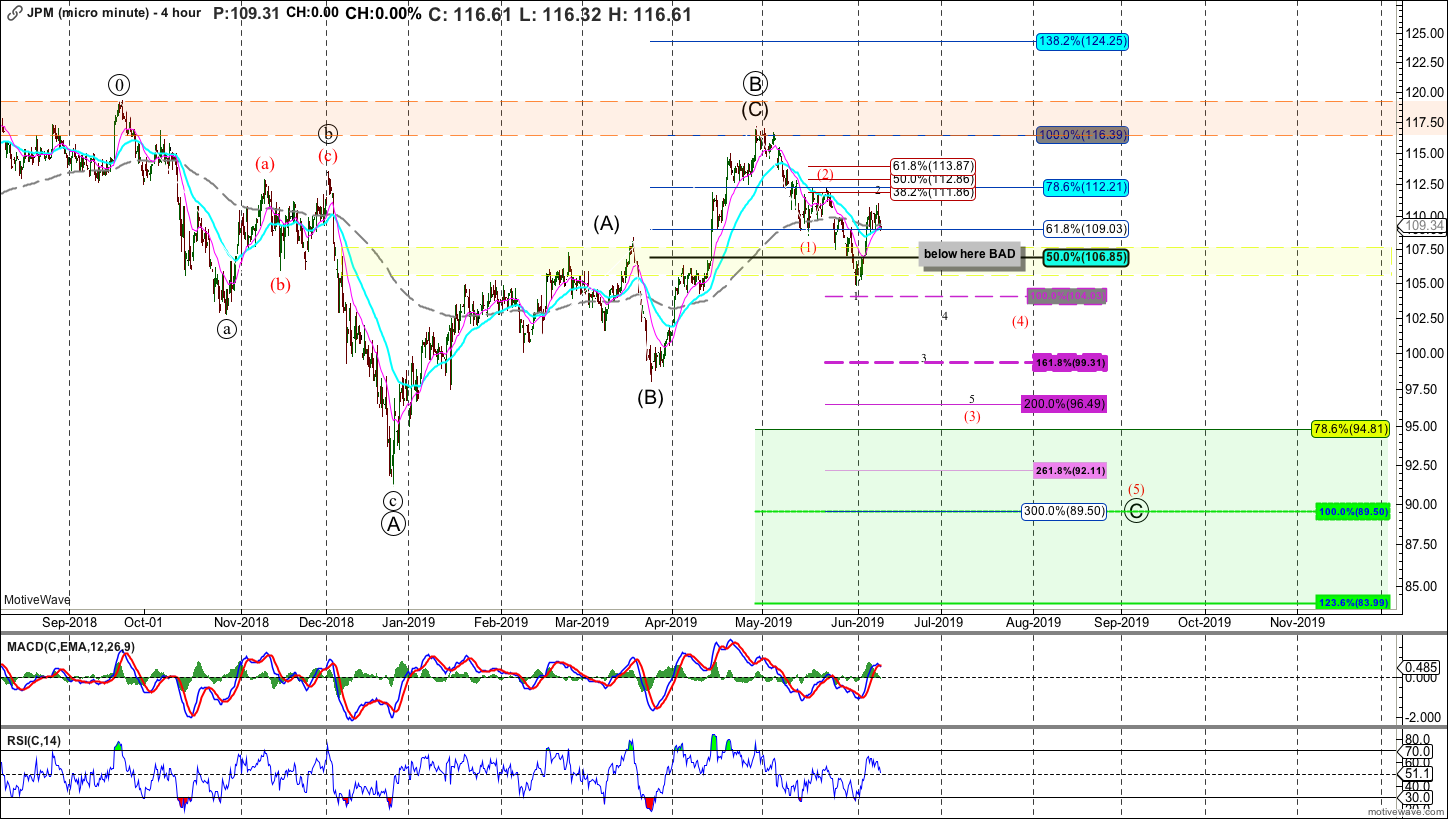Select the 100.0%(116.39) Fibonacci label

point(1083,135)
